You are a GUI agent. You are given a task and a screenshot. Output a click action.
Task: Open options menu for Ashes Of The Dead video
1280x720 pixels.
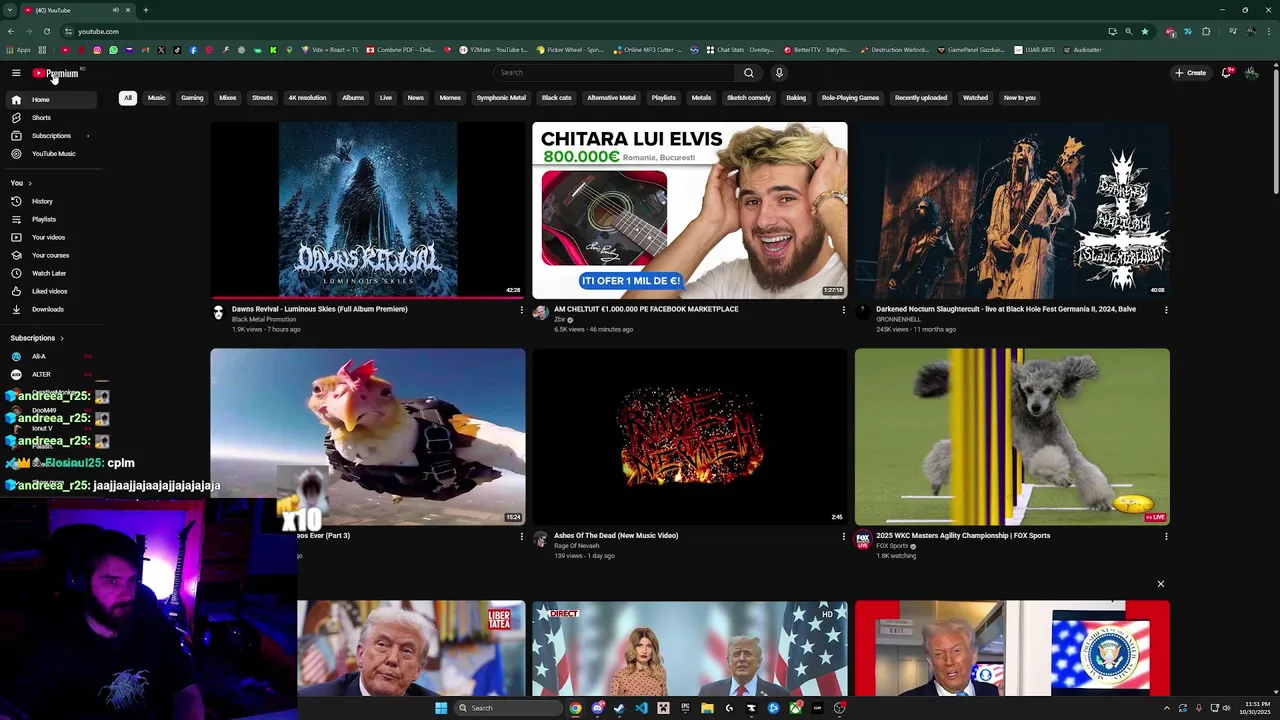pyautogui.click(x=843, y=536)
